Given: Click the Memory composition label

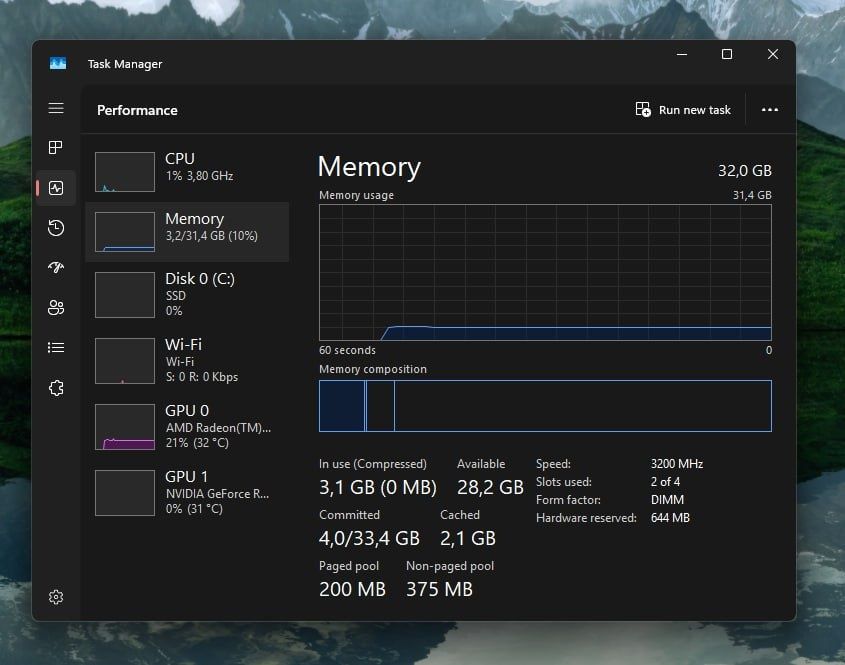Looking at the screenshot, I should coord(373,369).
